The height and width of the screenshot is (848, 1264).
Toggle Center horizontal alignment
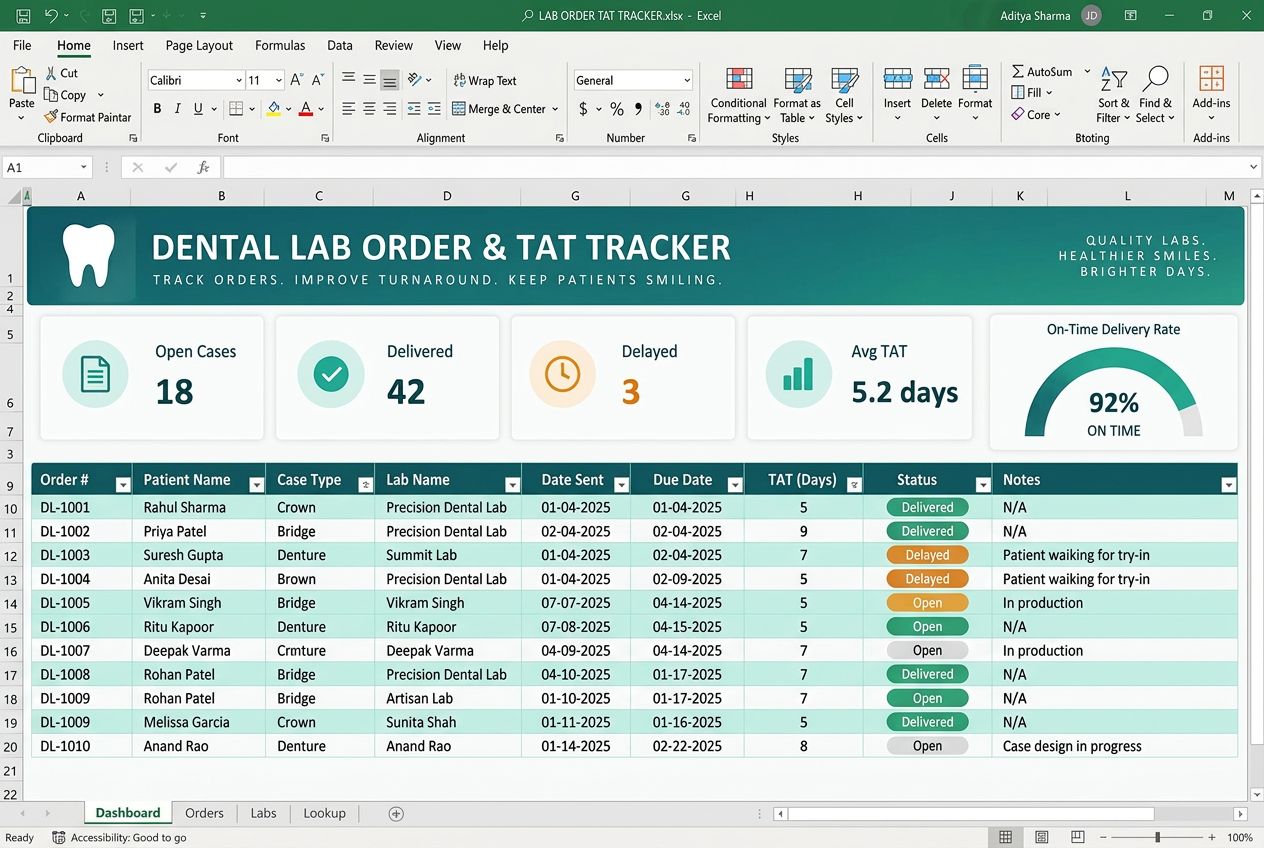pyautogui.click(x=369, y=109)
